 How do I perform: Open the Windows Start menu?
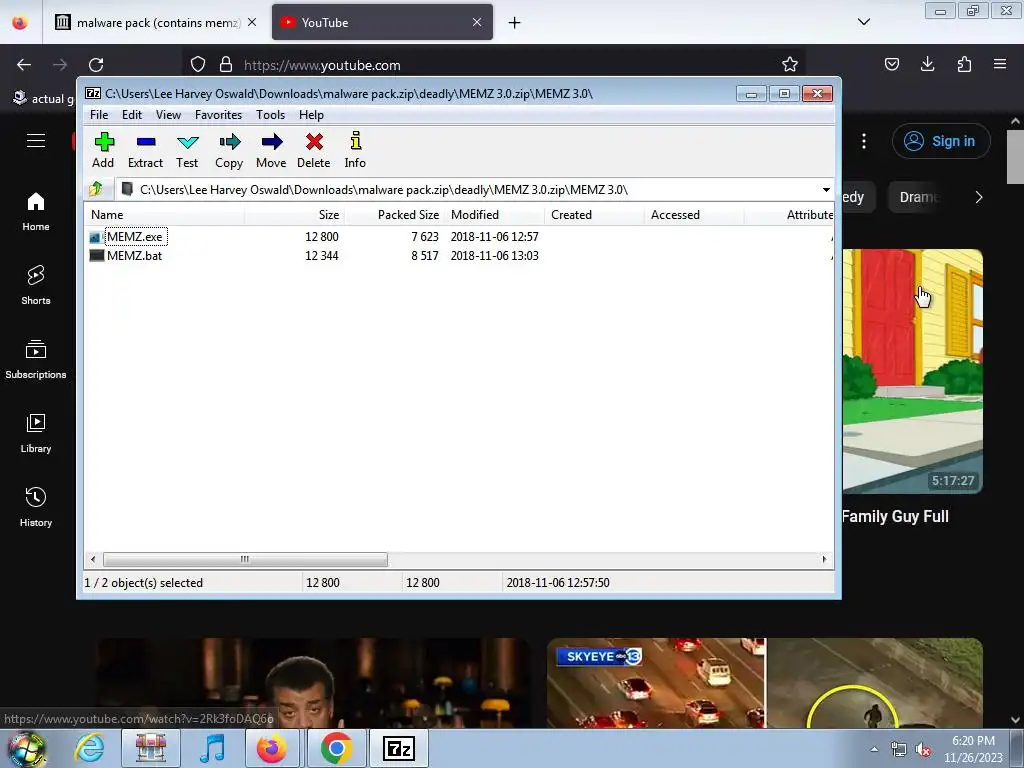27,748
